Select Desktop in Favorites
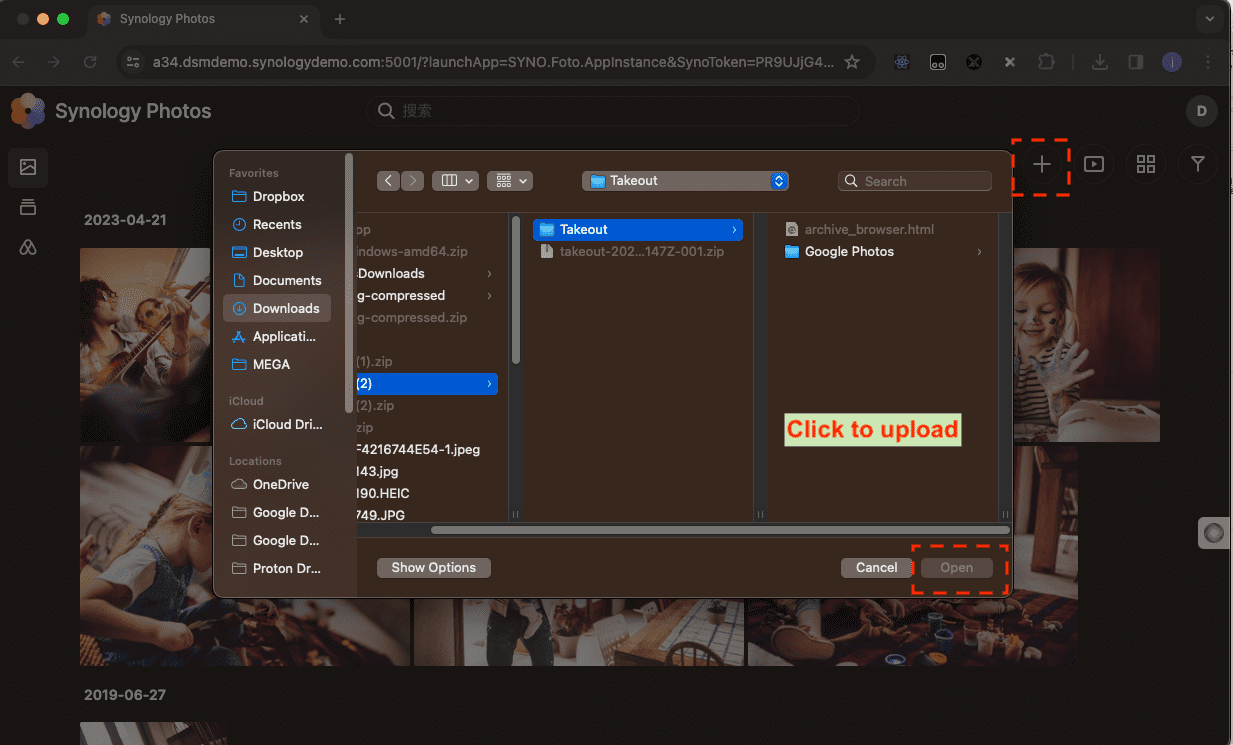1233x745 pixels. coord(277,253)
